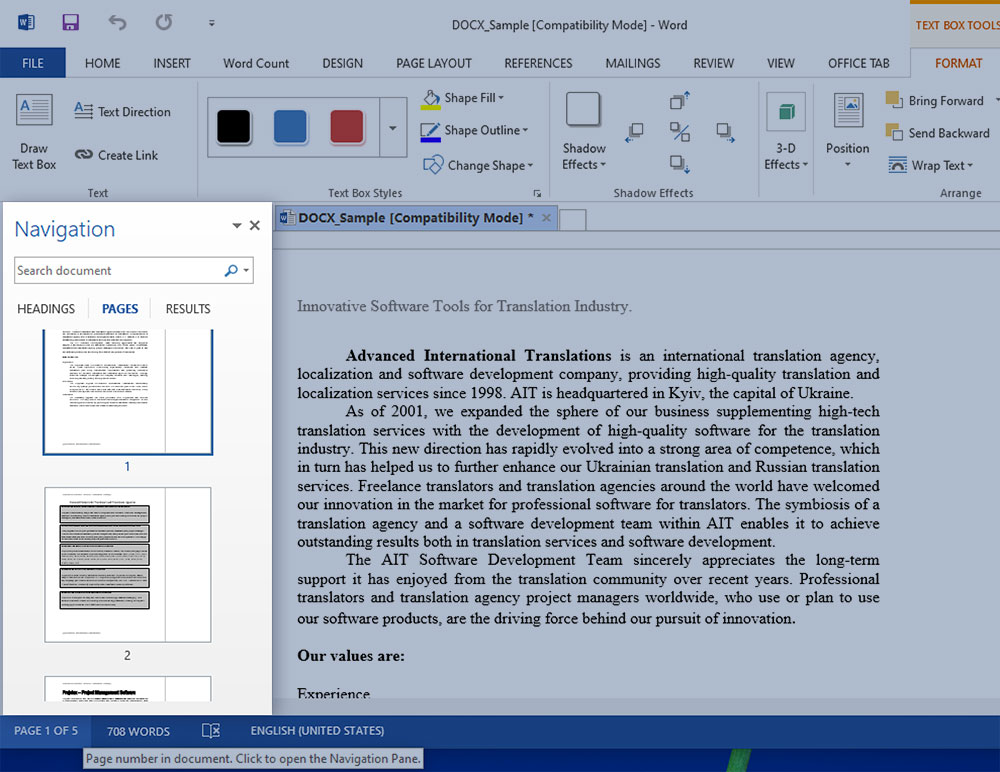1000x772 pixels.
Task: Expand the Text Box Styles gallery
Action: (x=393, y=127)
